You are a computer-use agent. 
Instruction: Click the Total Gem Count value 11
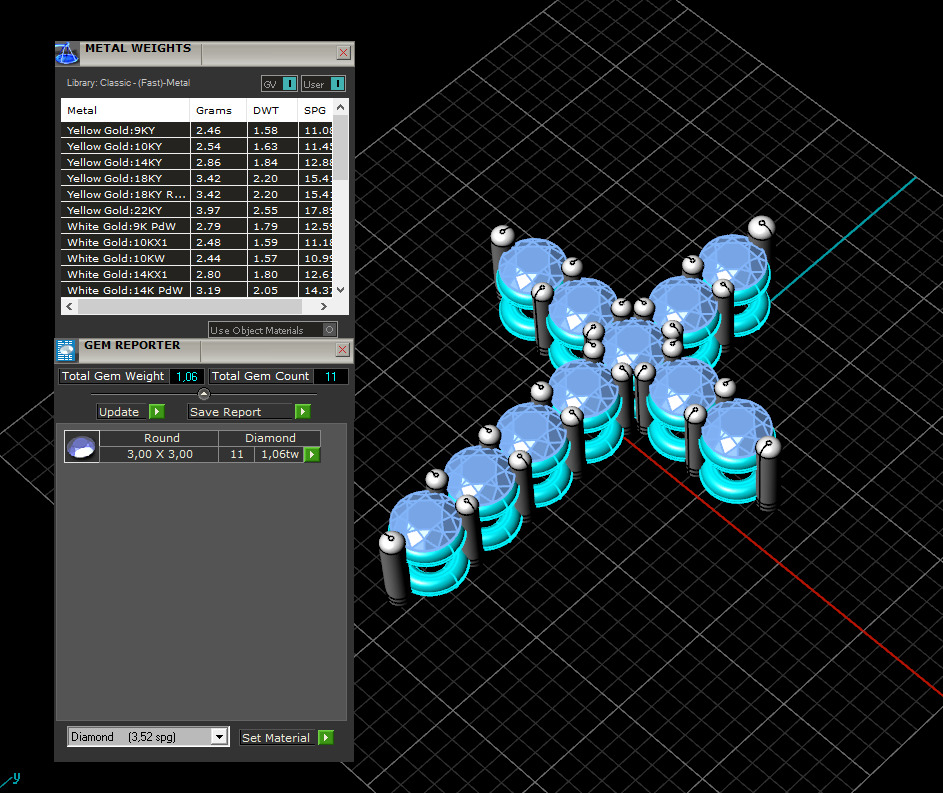pos(331,376)
